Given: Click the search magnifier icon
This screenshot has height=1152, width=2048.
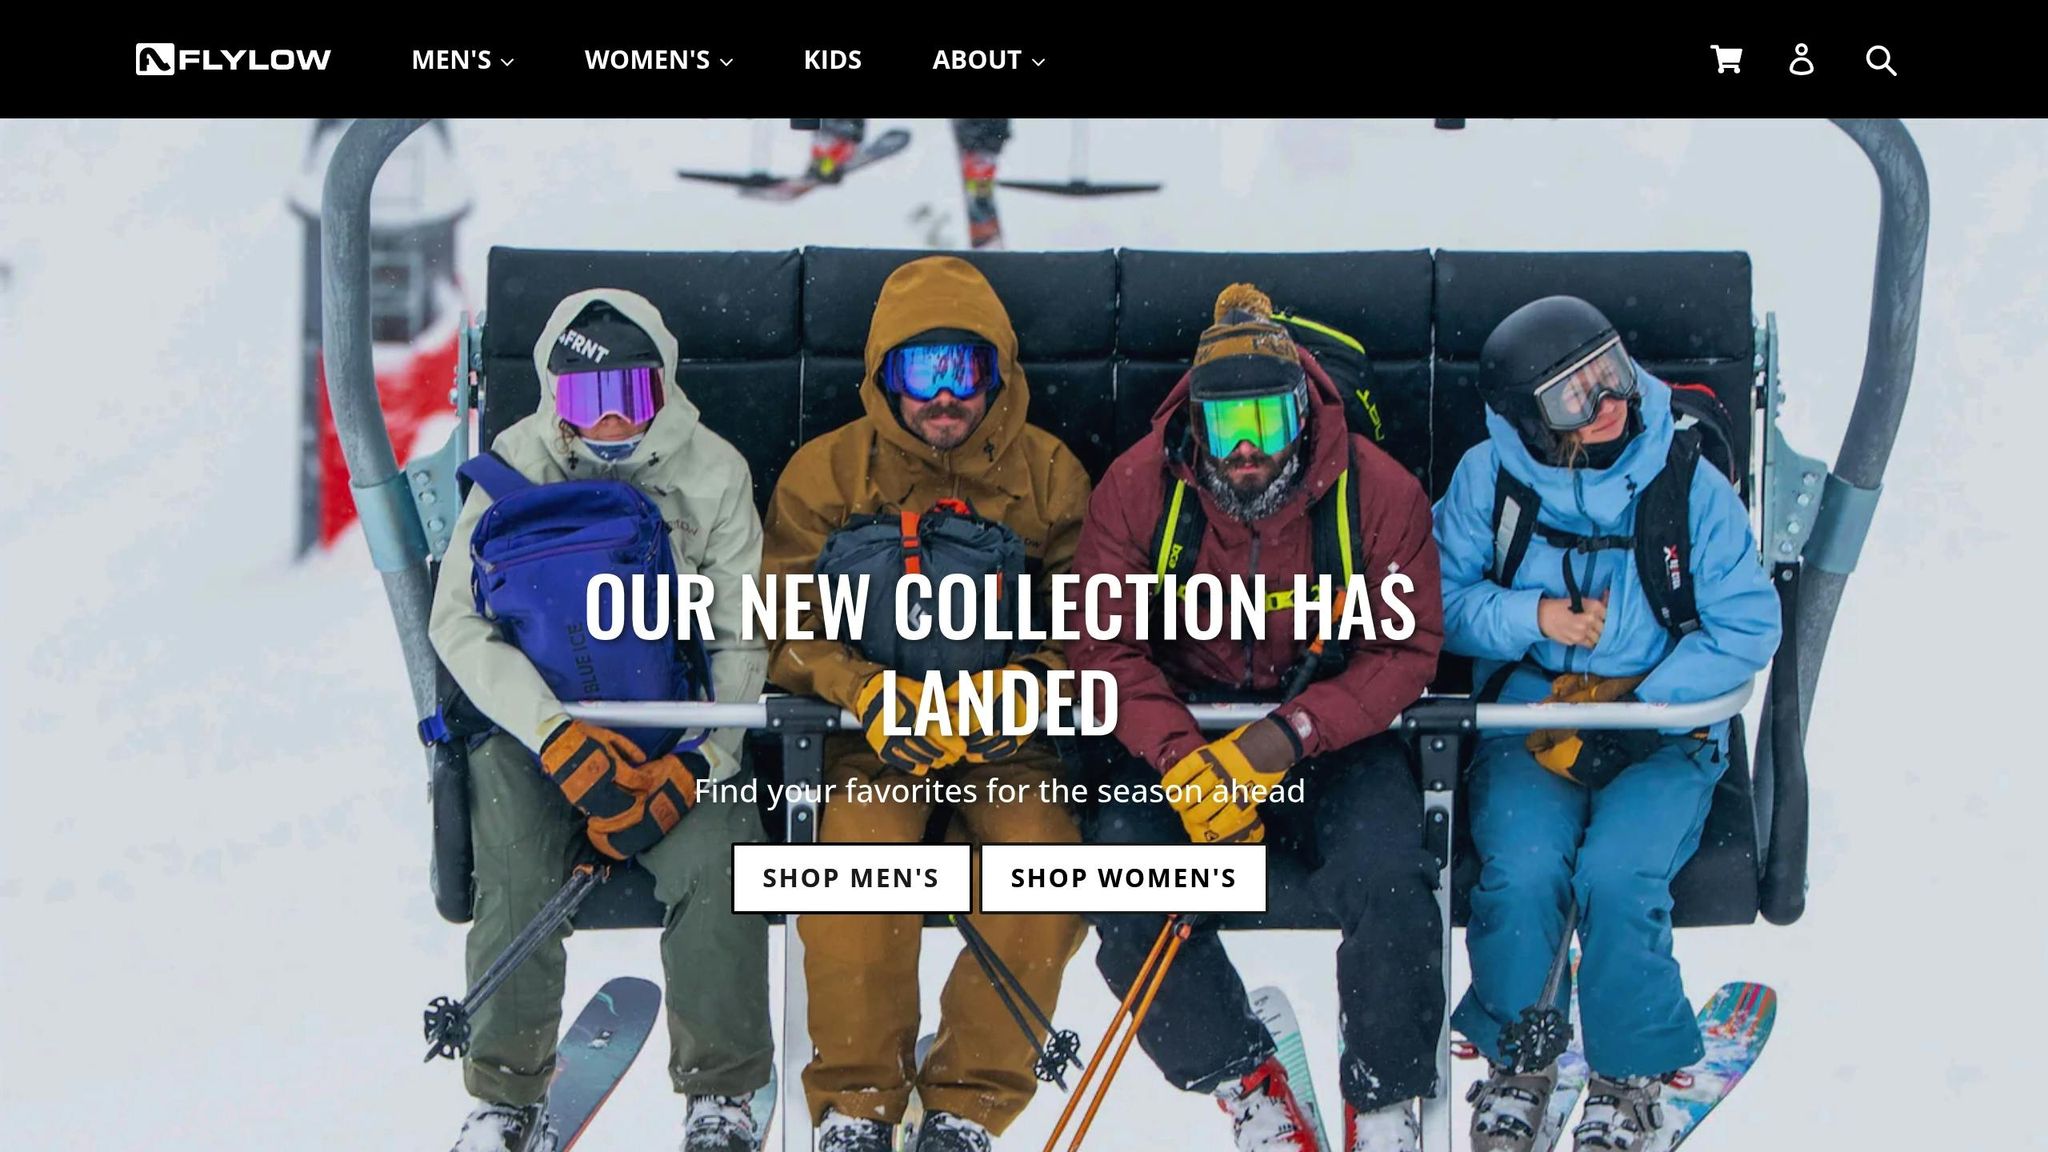Looking at the screenshot, I should coord(1880,60).
